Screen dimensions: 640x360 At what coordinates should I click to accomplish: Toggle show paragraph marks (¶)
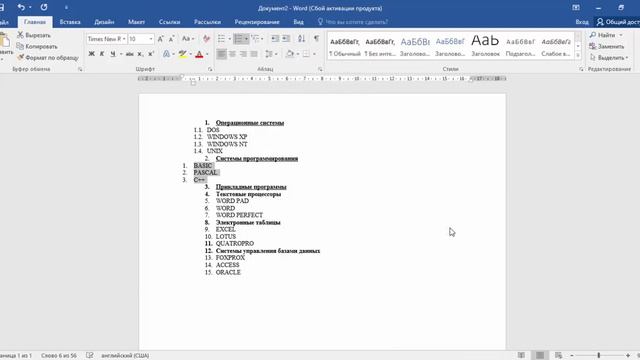tap(316, 39)
